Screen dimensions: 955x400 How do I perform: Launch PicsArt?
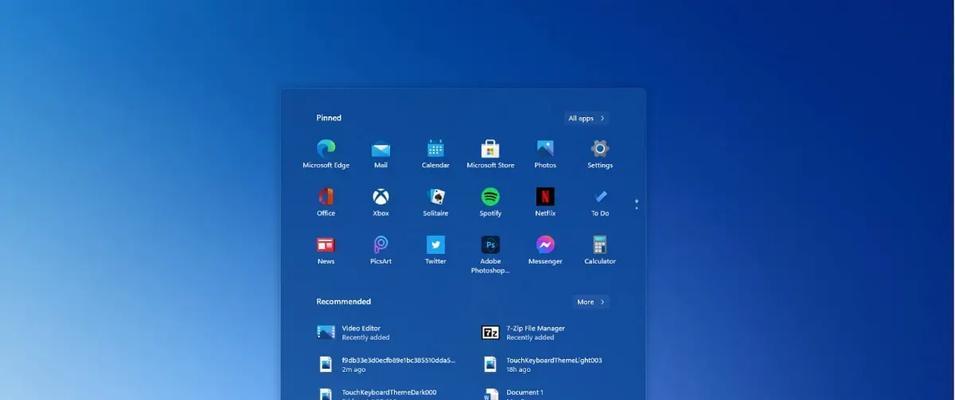tap(381, 250)
